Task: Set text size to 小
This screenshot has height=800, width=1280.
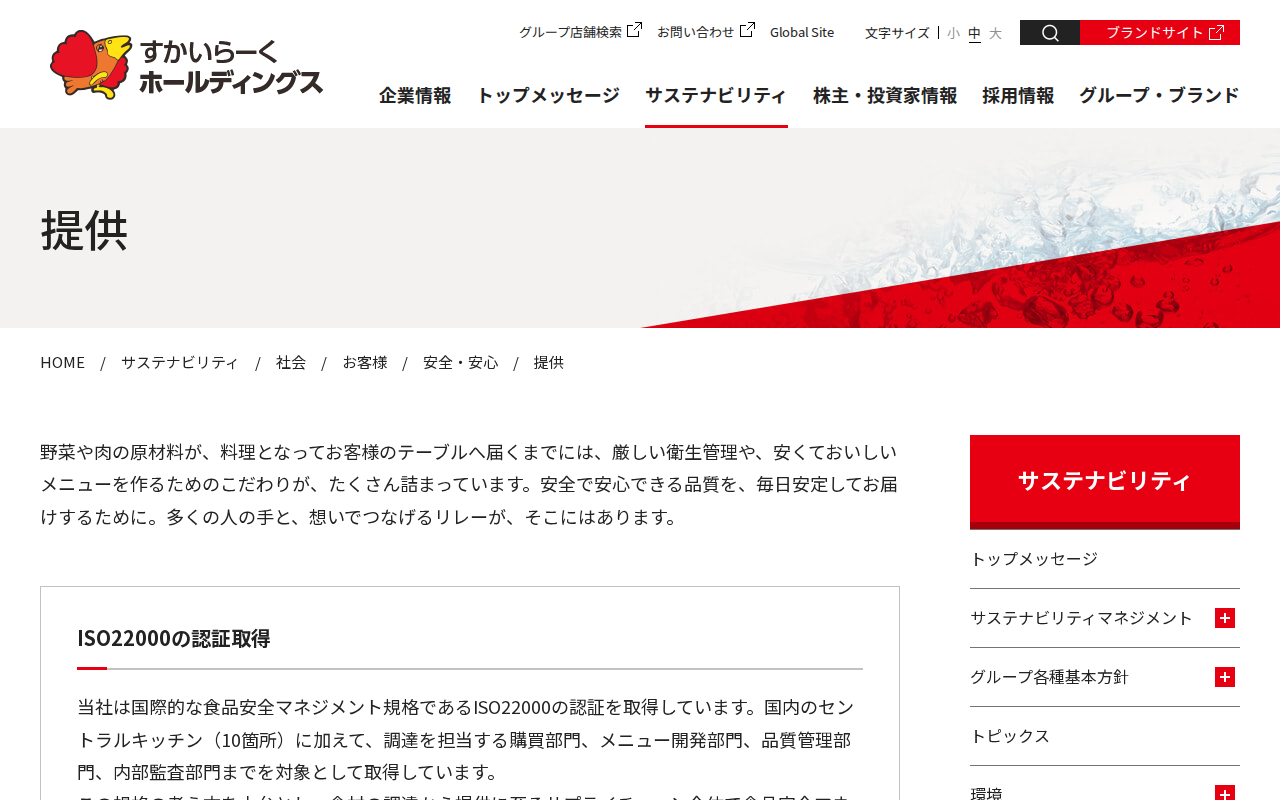Action: point(953,33)
